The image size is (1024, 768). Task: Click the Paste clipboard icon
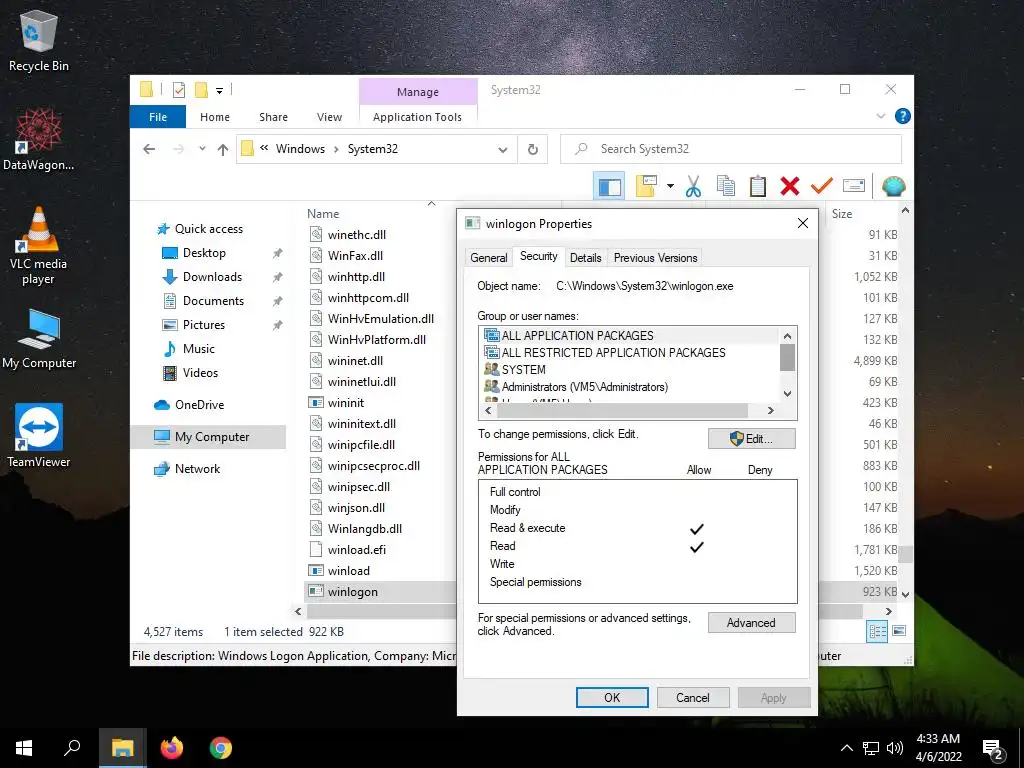tap(758, 187)
